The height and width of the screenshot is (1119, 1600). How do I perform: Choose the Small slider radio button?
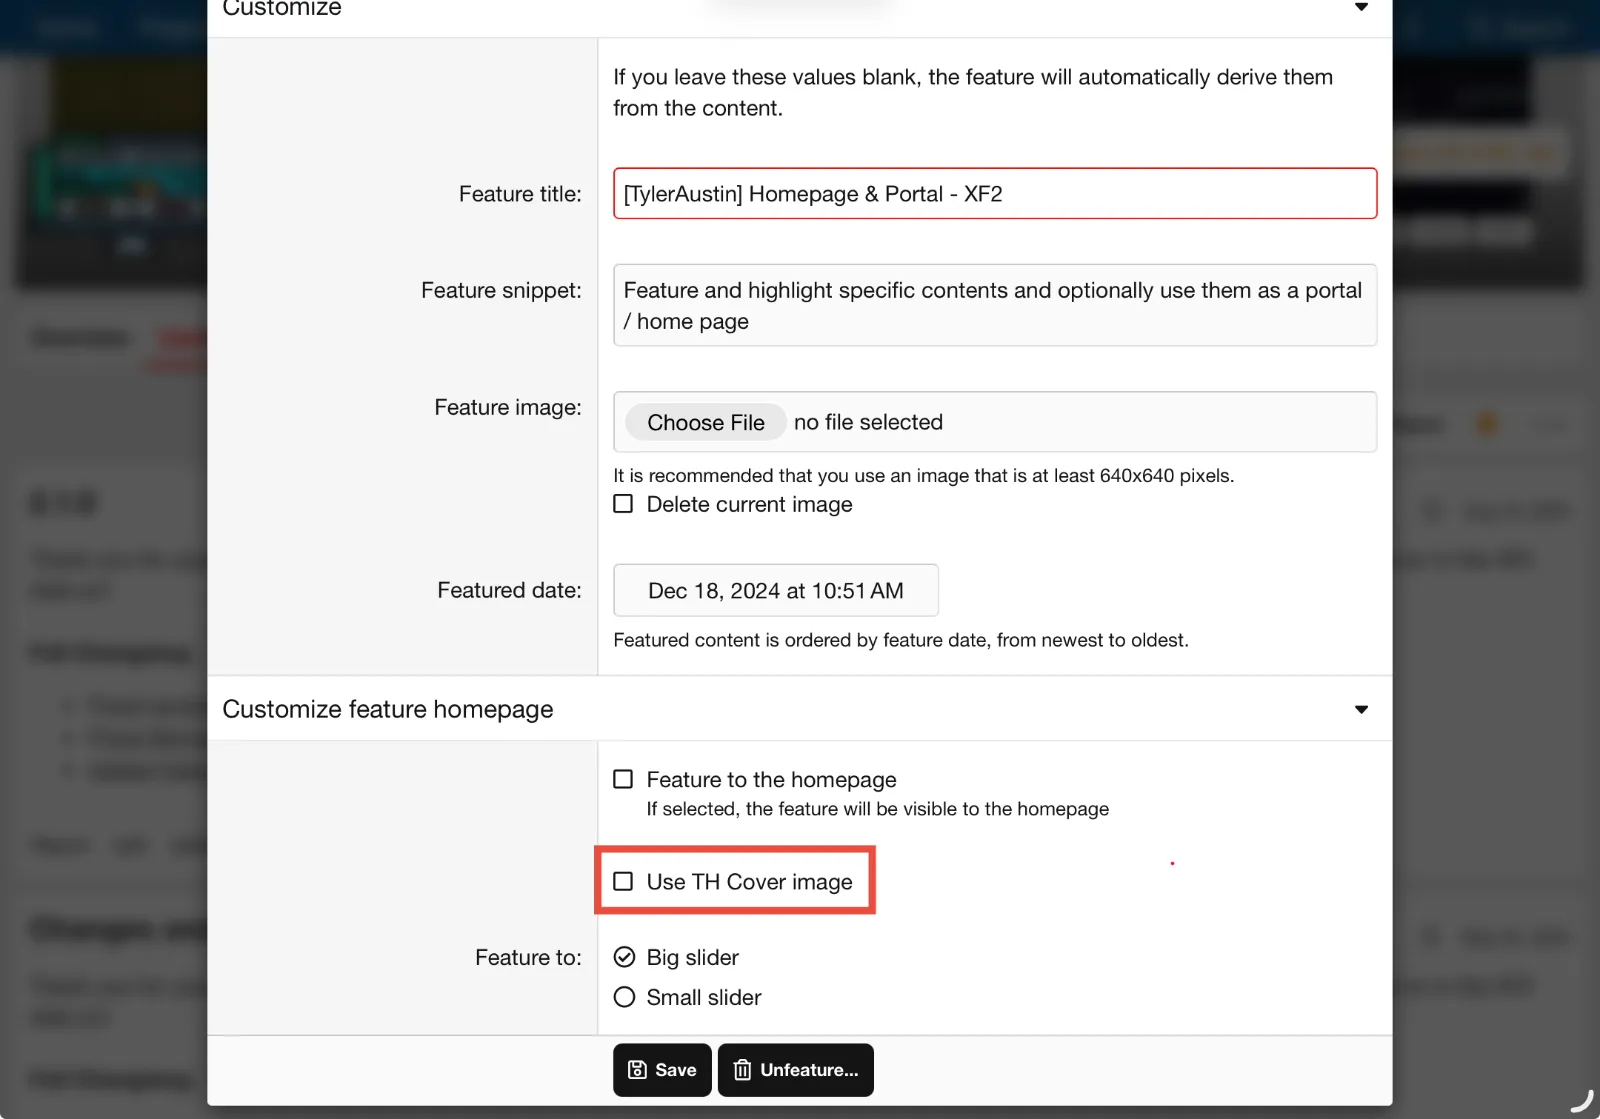pyautogui.click(x=624, y=997)
